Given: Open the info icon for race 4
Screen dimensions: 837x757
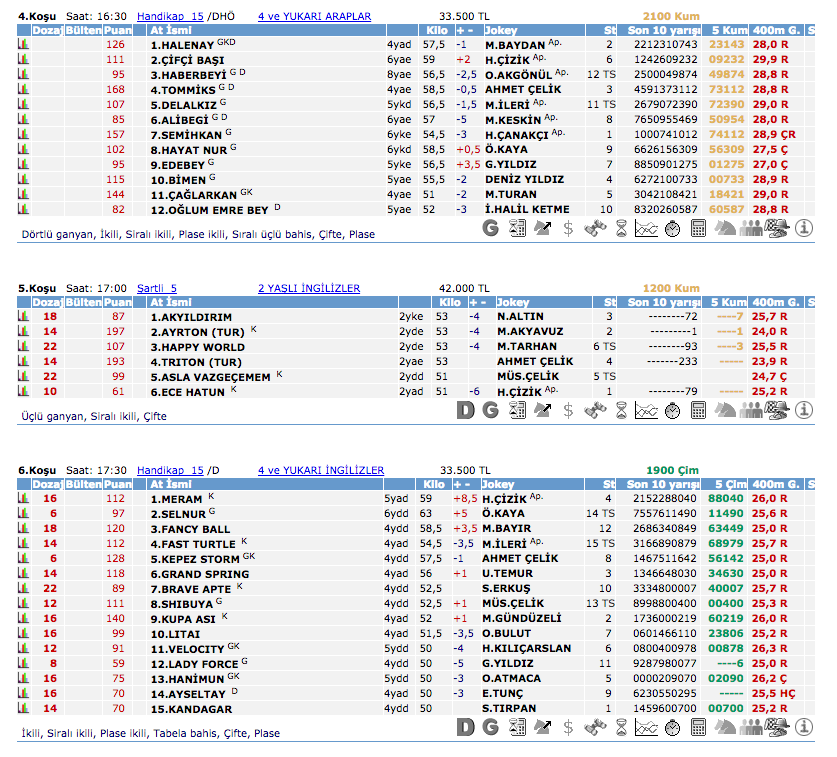Looking at the screenshot, I should click(804, 228).
